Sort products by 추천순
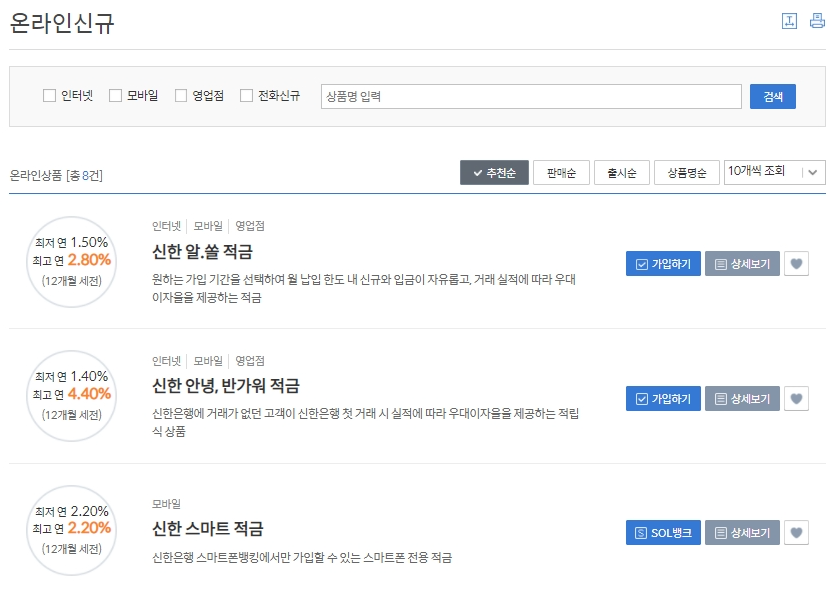 [494, 172]
